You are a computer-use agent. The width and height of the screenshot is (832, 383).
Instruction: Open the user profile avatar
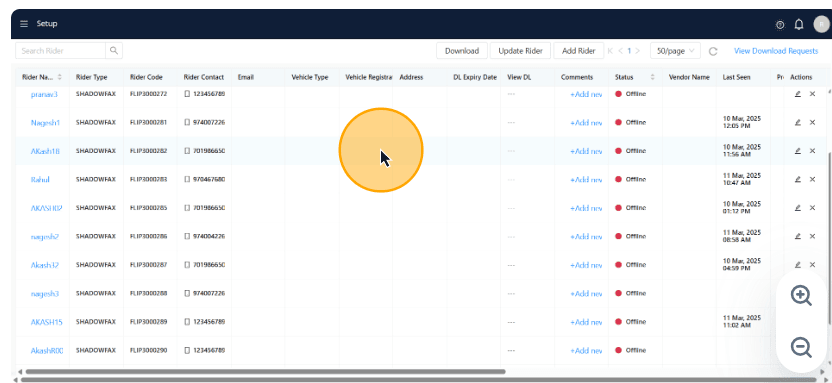tap(821, 24)
